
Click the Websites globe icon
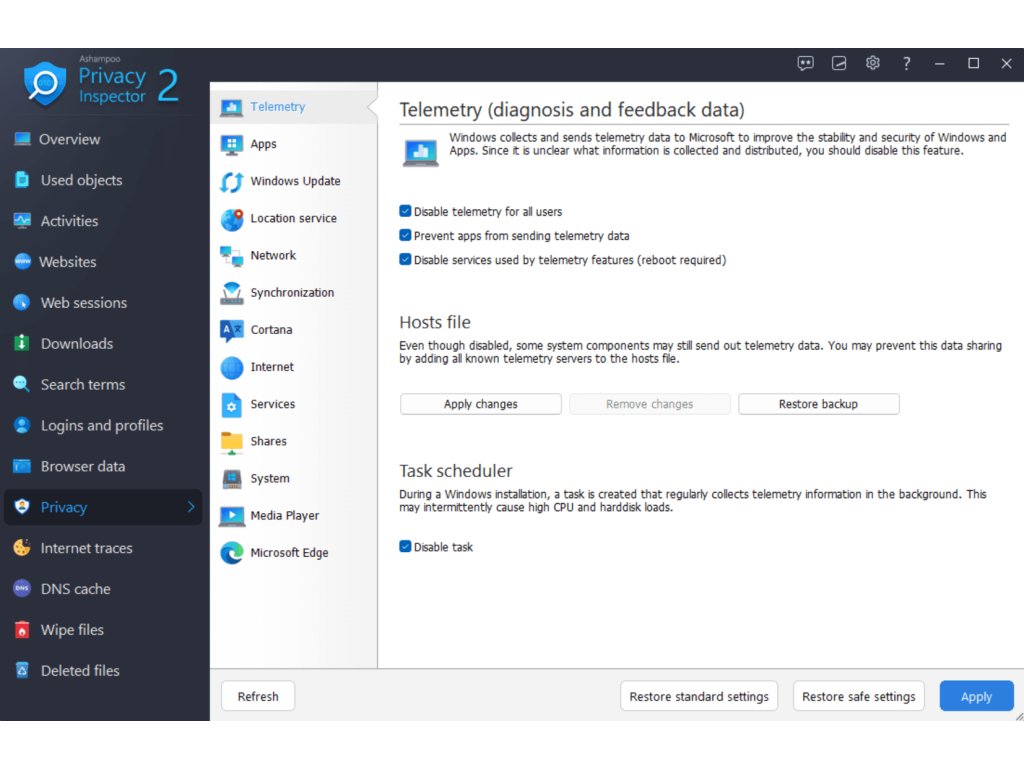coord(22,262)
